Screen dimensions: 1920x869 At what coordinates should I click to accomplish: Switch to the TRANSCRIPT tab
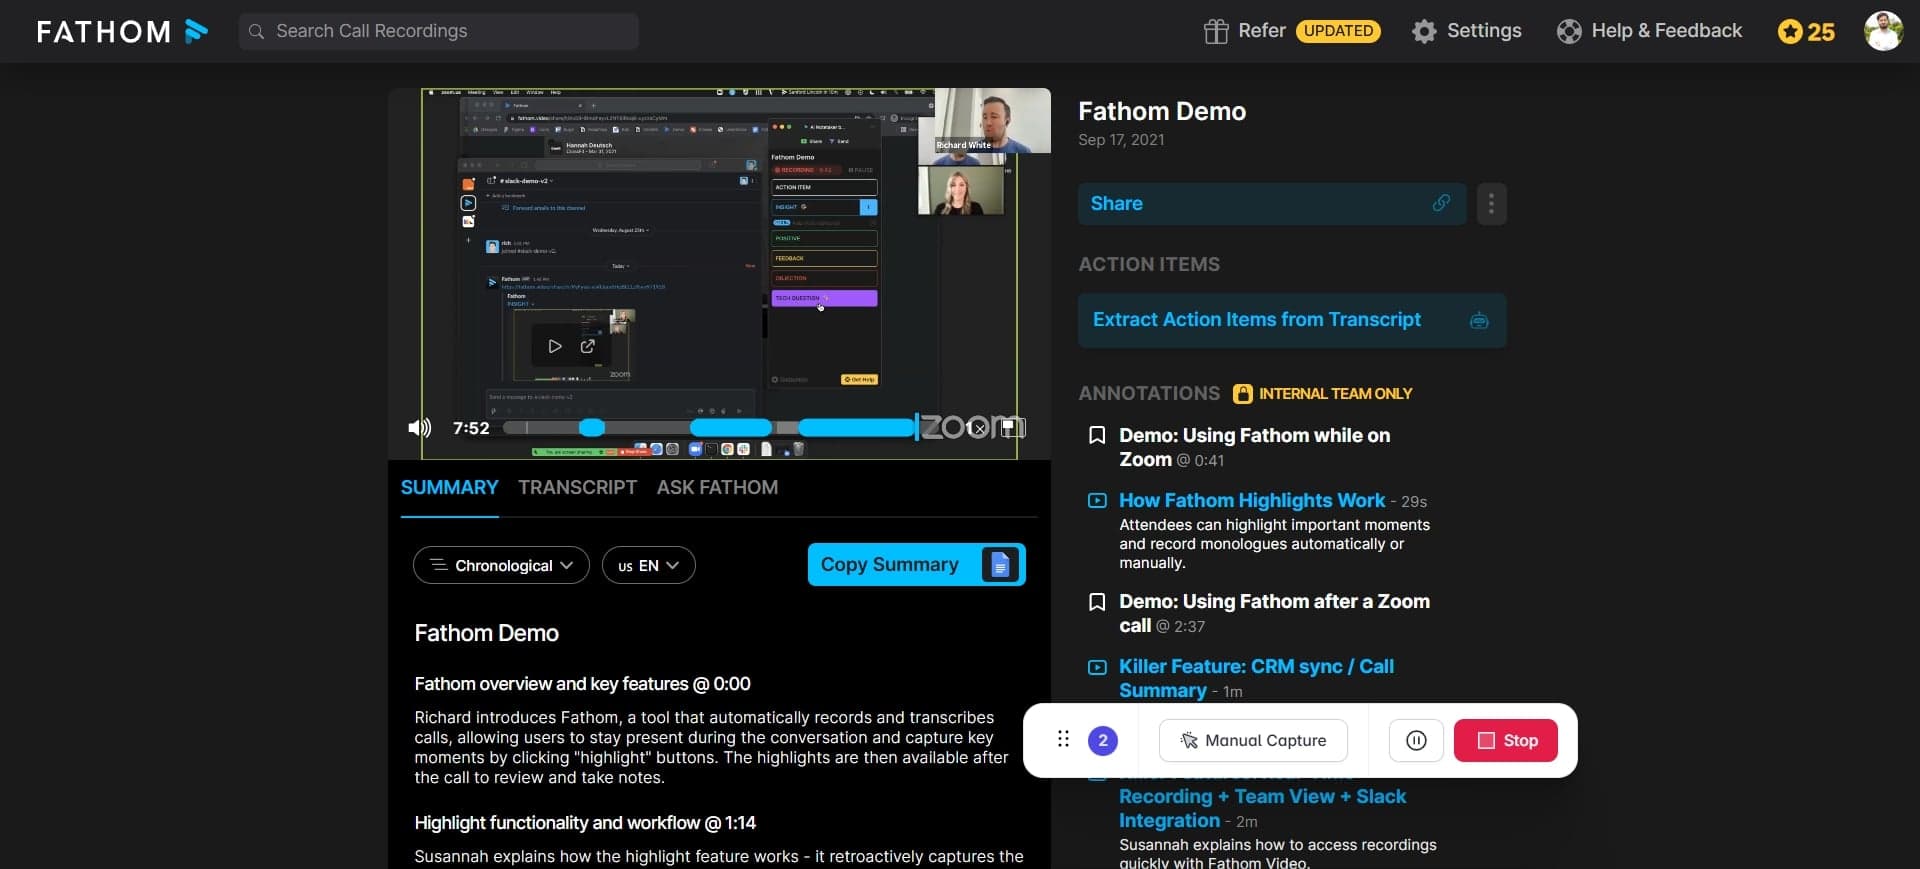pos(577,487)
